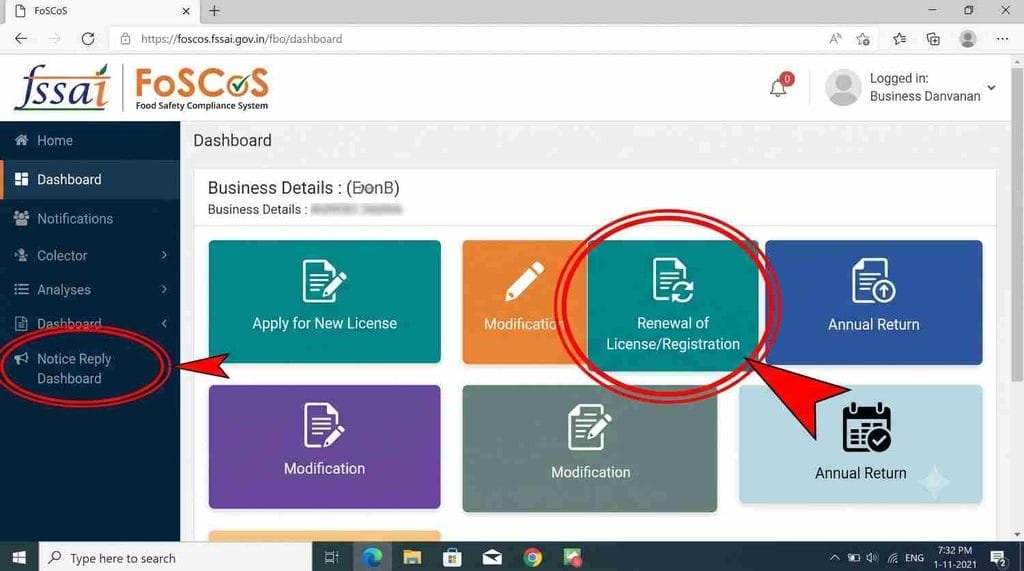Open Task View on taskbar
1024x571 pixels.
332,557
